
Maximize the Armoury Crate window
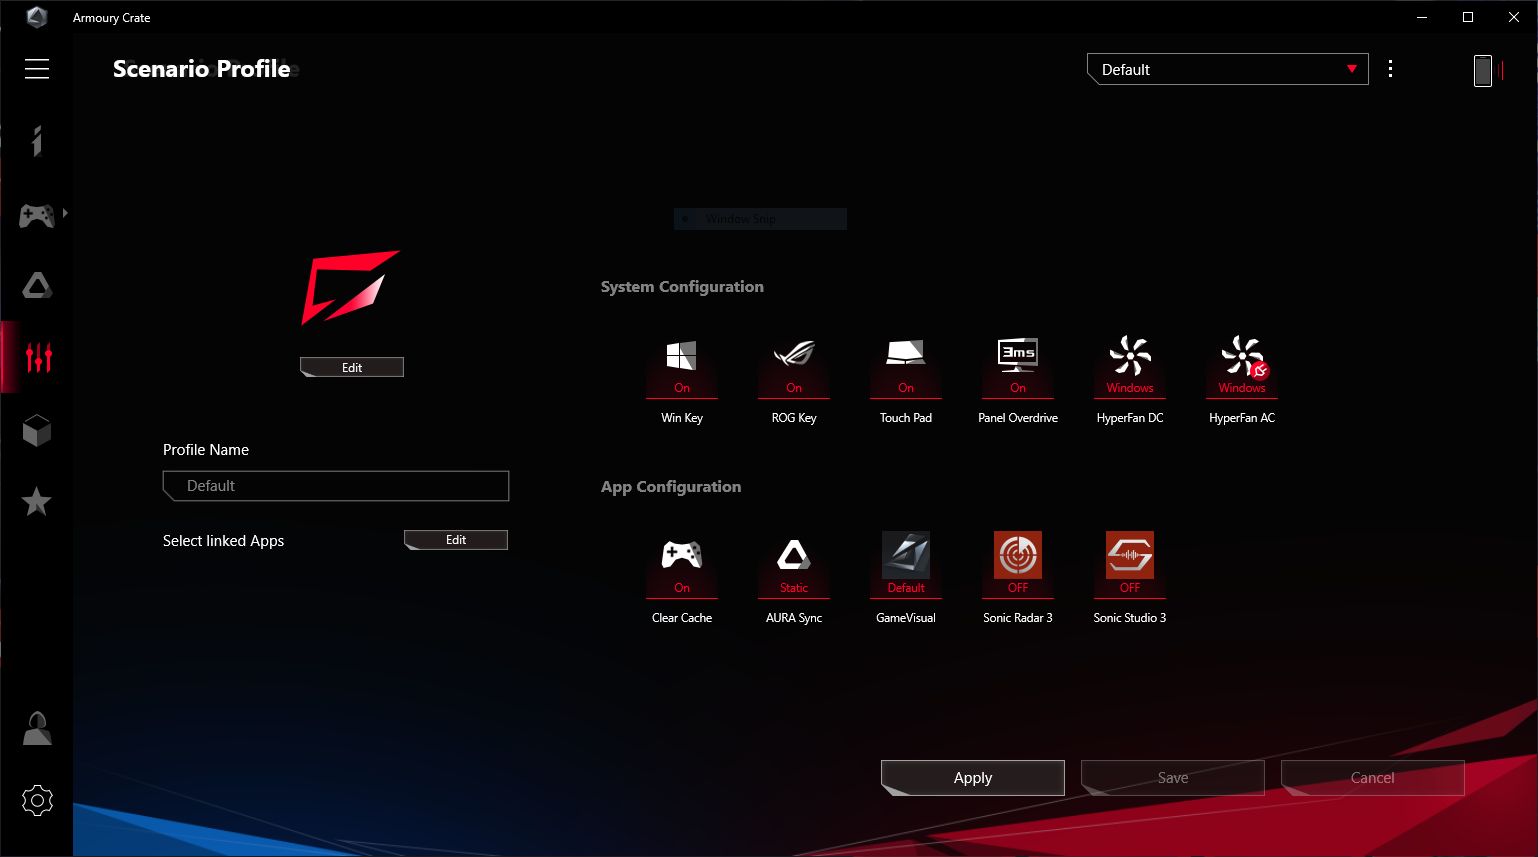1468,17
